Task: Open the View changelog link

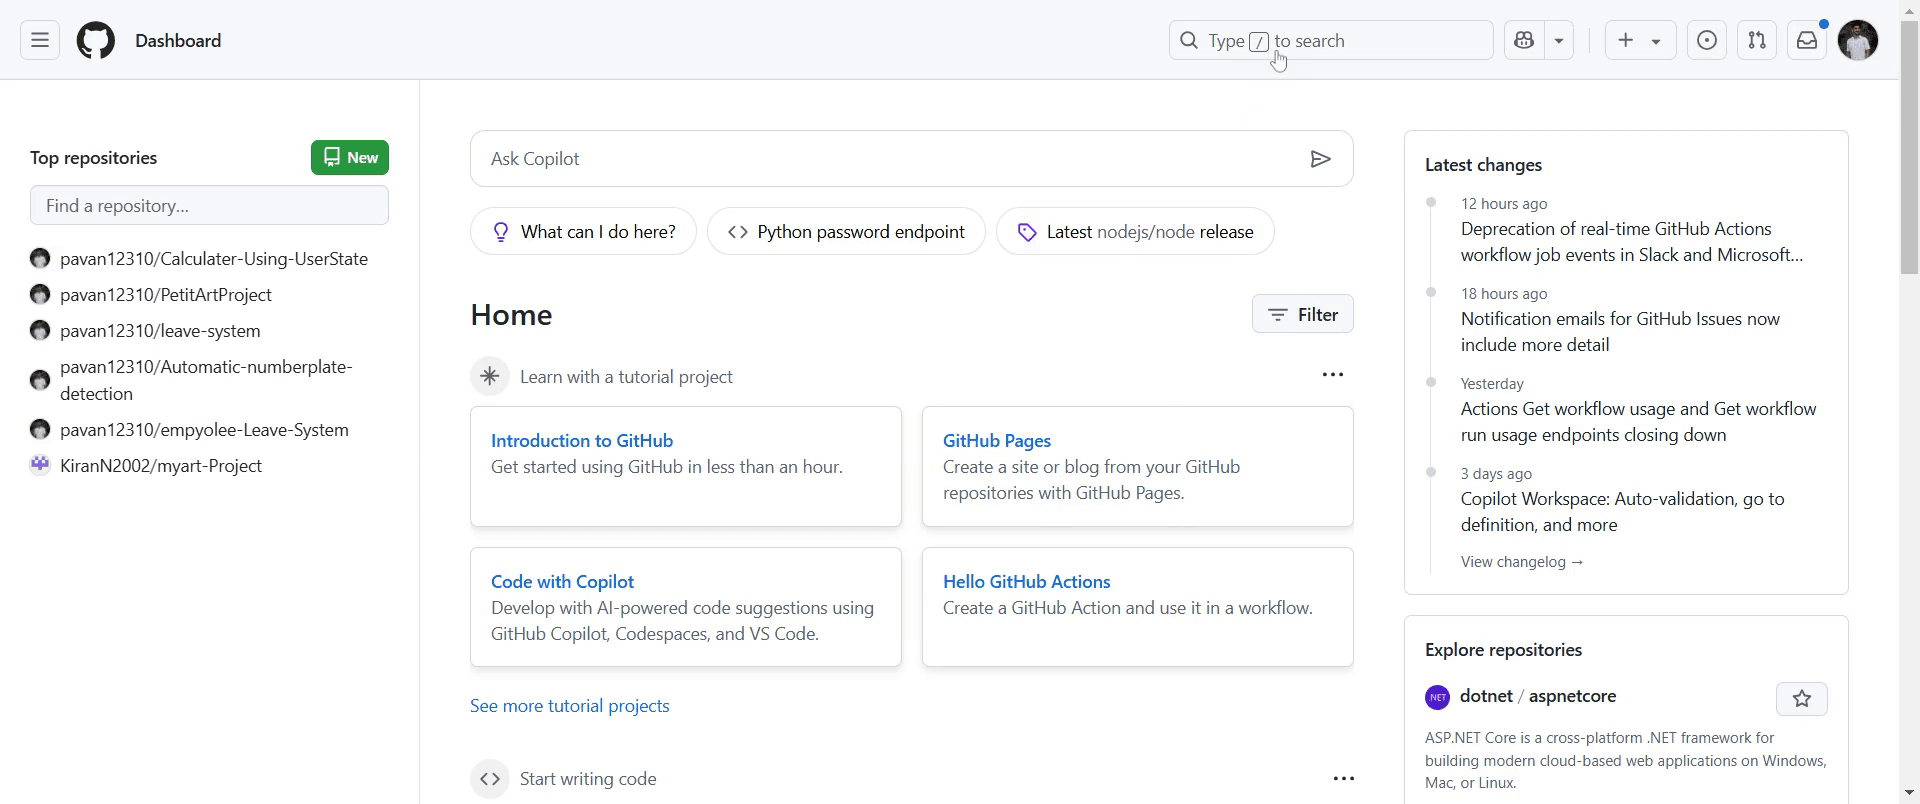Action: pyautogui.click(x=1521, y=562)
